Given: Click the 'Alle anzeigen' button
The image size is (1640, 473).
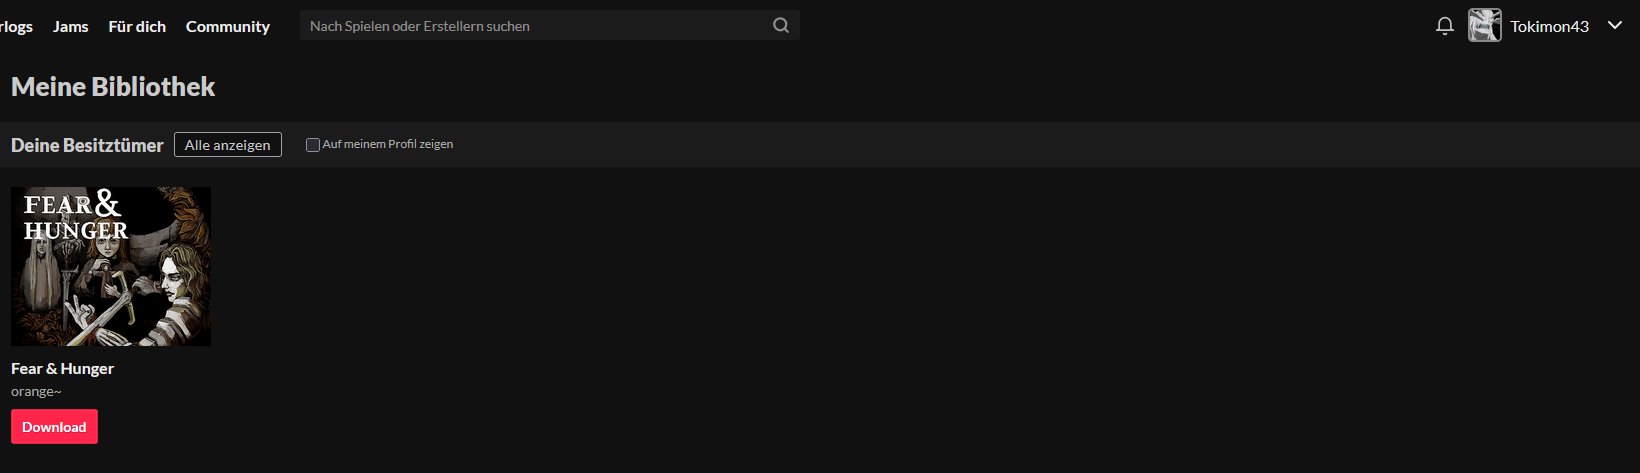Looking at the screenshot, I should (x=228, y=145).
